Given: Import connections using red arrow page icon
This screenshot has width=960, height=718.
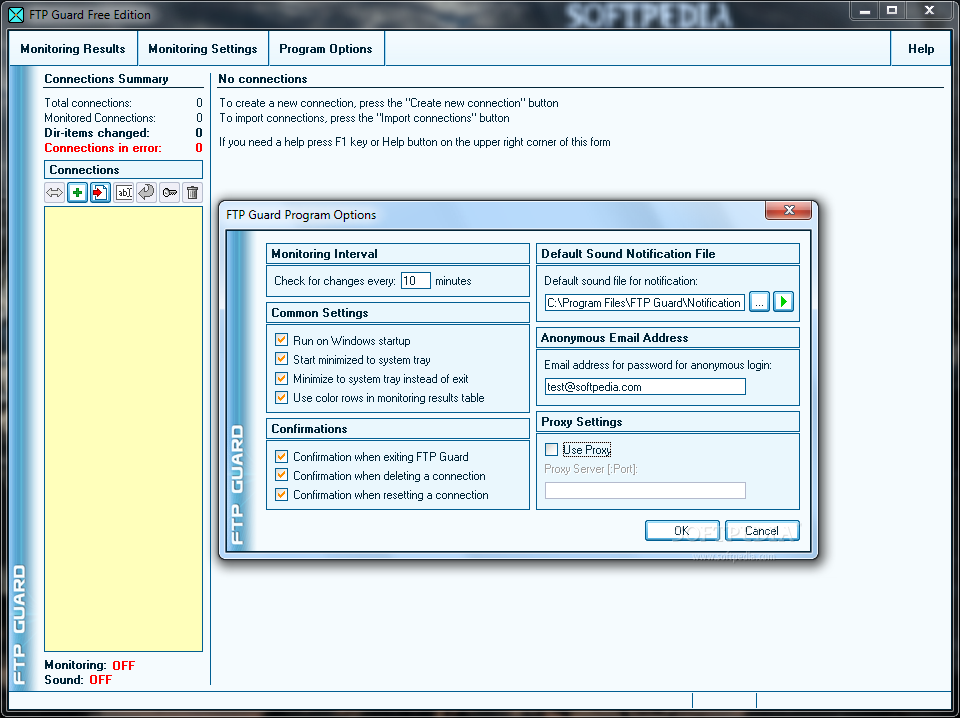Looking at the screenshot, I should pyautogui.click(x=100, y=193).
